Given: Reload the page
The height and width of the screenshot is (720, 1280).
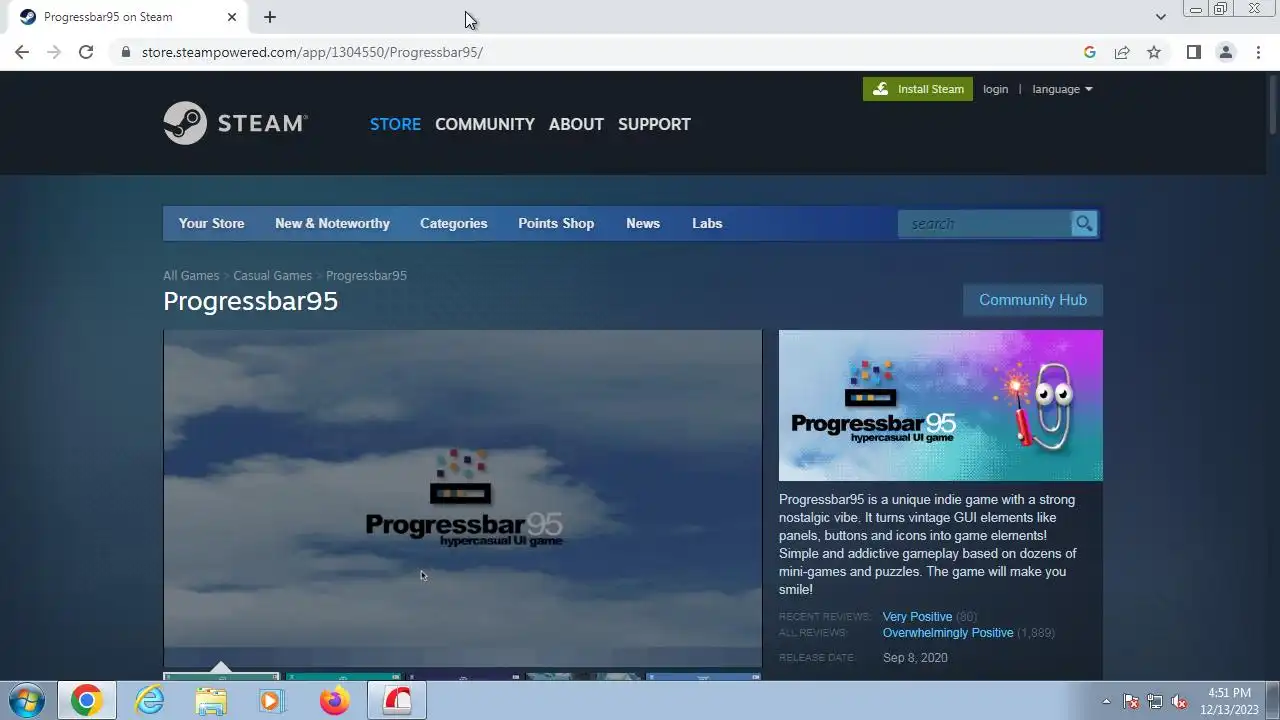Looking at the screenshot, I should click(86, 52).
